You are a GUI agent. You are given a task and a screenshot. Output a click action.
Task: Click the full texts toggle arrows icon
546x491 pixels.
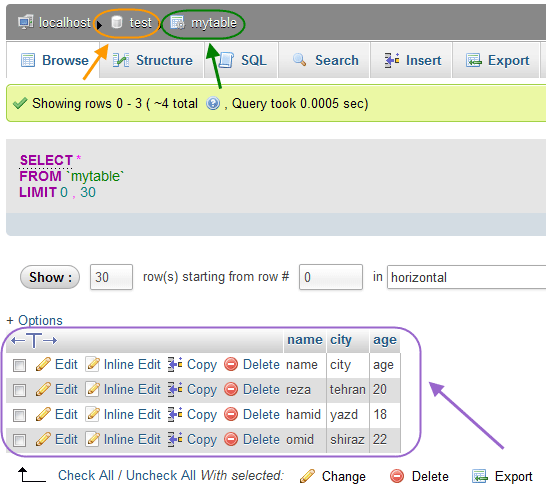[x=34, y=340]
